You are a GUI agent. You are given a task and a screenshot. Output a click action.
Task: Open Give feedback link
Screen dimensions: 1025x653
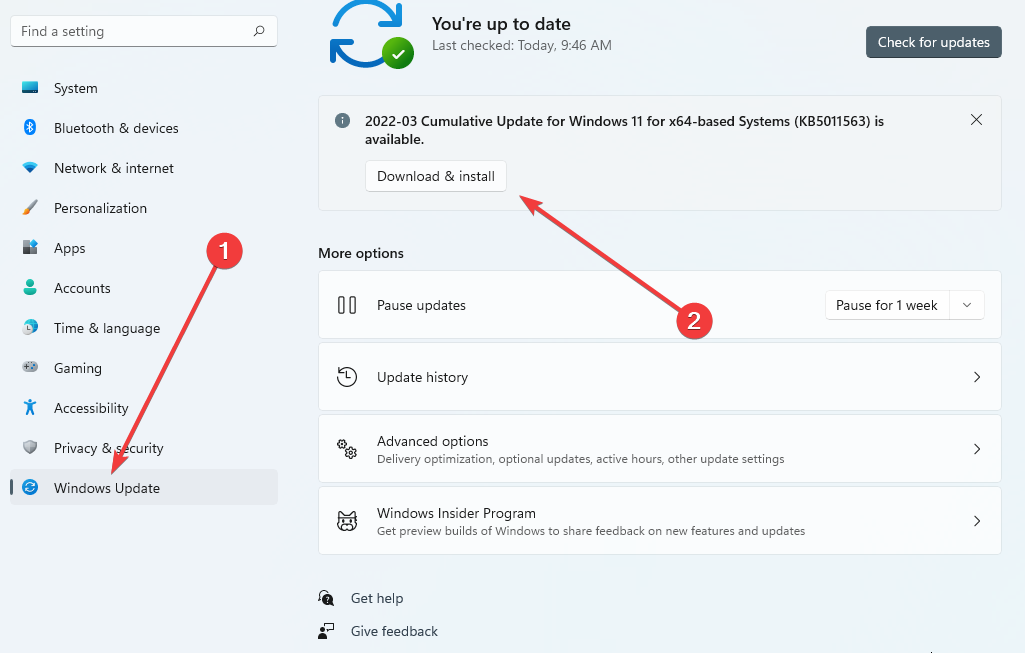[394, 631]
